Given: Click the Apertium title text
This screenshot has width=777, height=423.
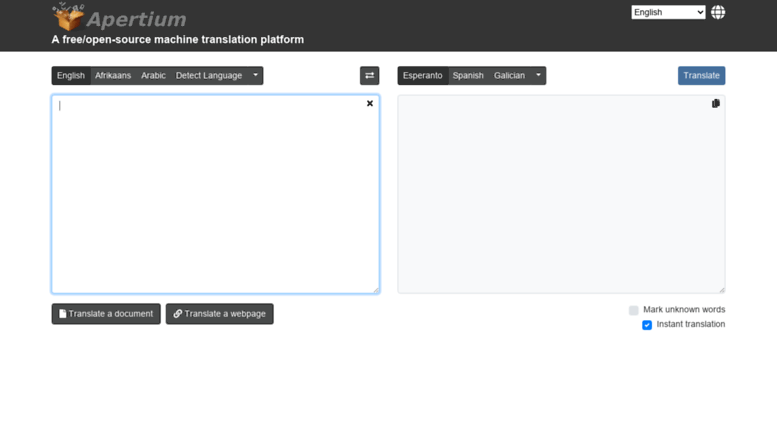Looking at the screenshot, I should (x=137, y=20).
